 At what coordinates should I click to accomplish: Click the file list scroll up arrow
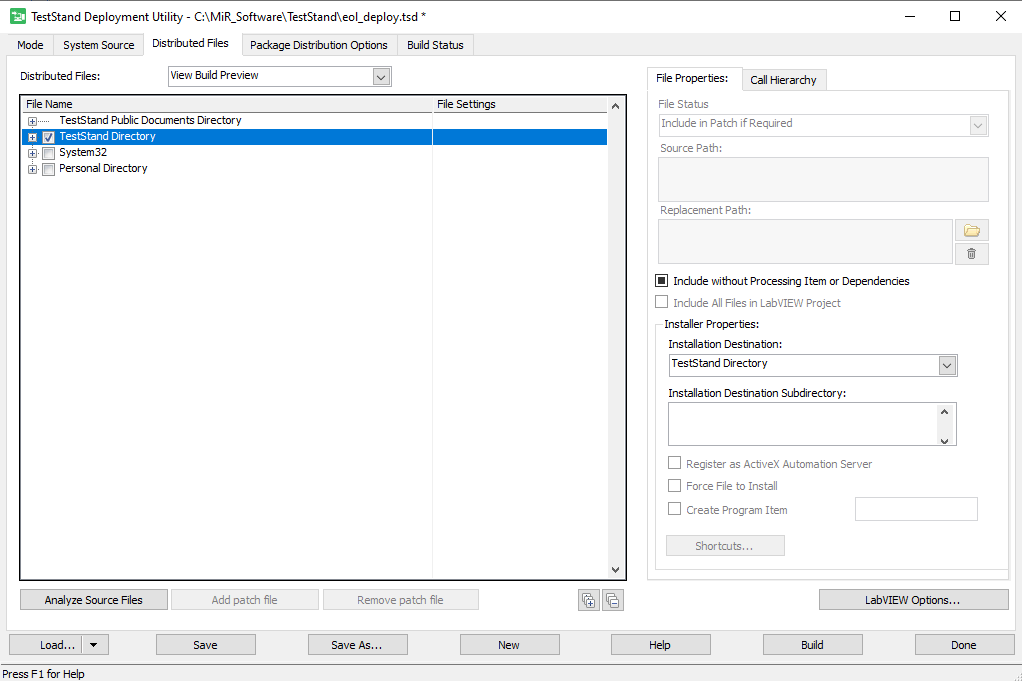point(615,106)
